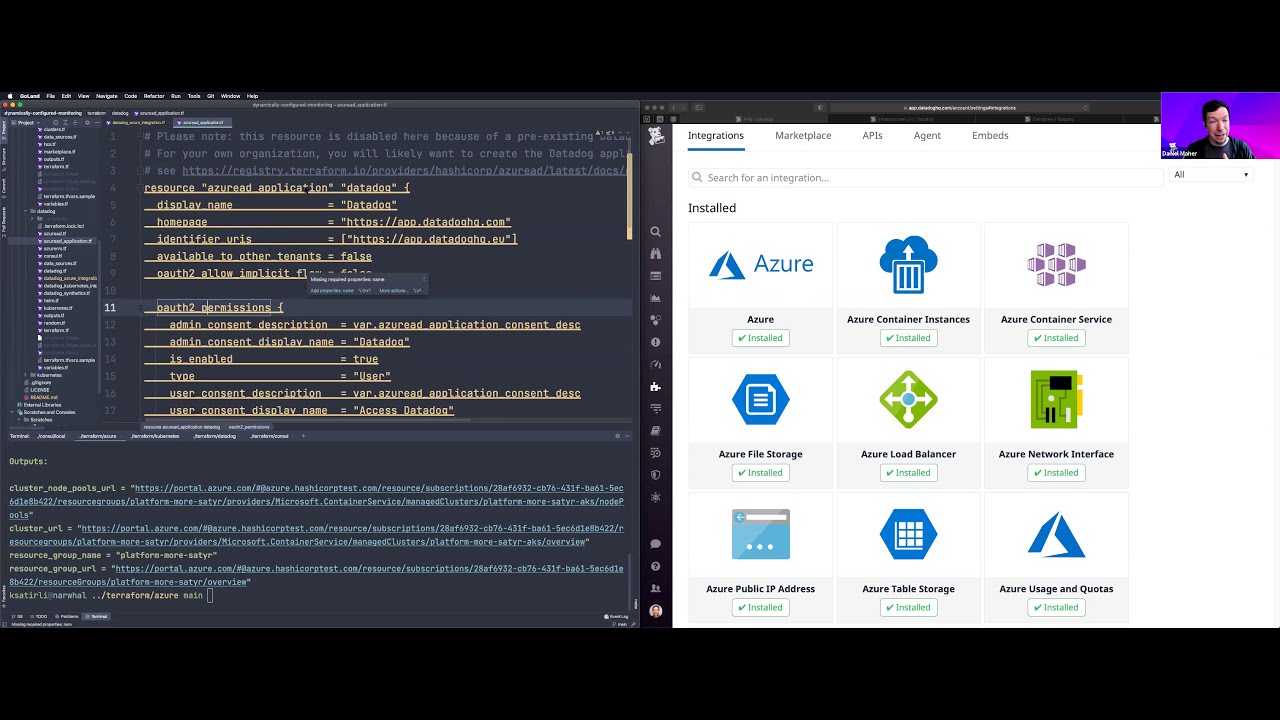Viewport: 1280px width, 720px height.
Task: Open the File menu in GoLand
Action: pos(50,96)
